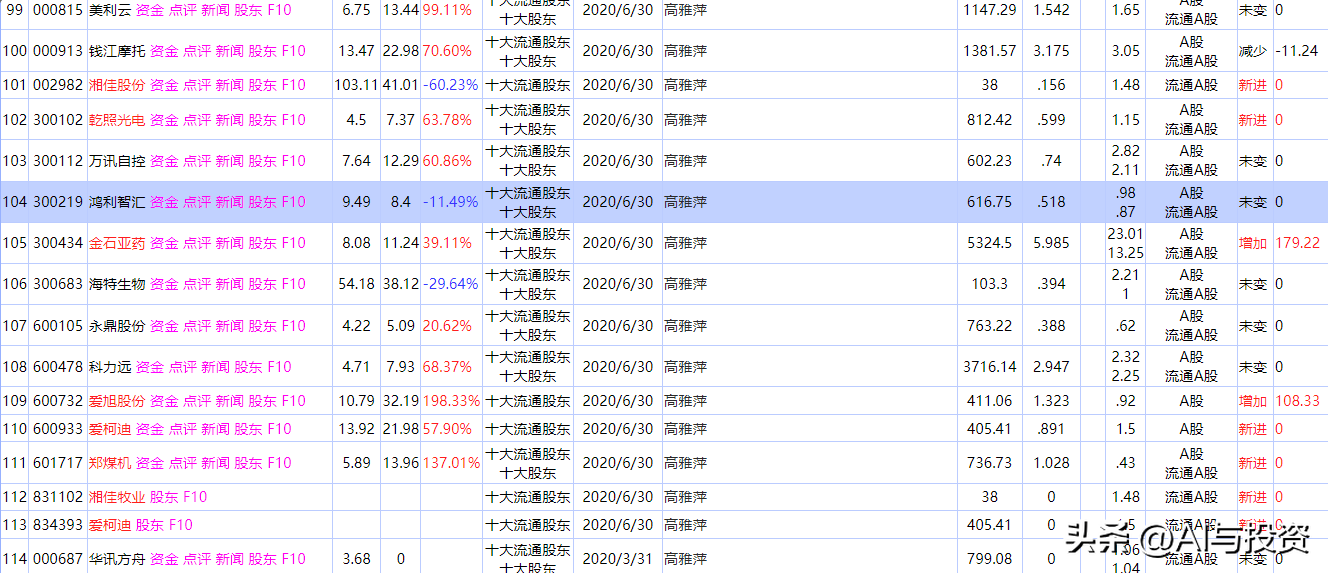Click change value -11.24 for 钱江摩托
The height and width of the screenshot is (573, 1328).
point(1297,51)
